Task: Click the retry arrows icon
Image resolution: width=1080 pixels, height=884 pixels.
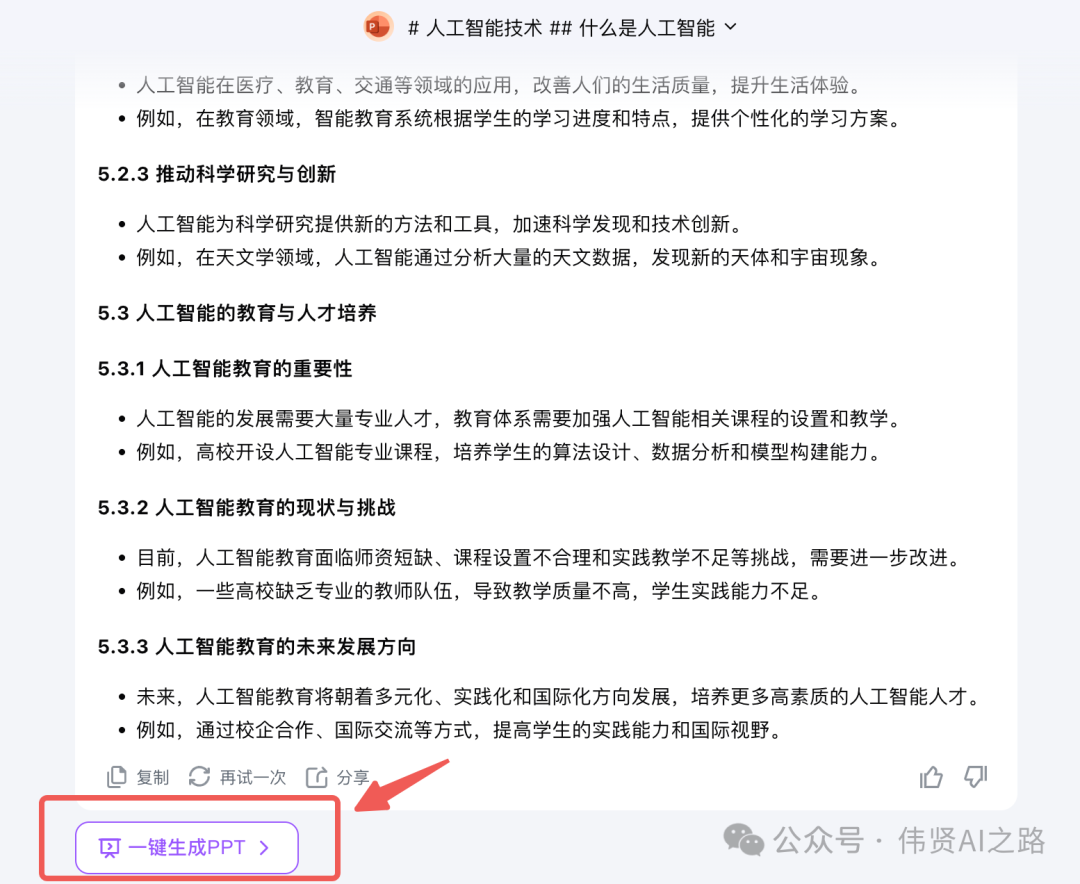Action: (x=199, y=777)
